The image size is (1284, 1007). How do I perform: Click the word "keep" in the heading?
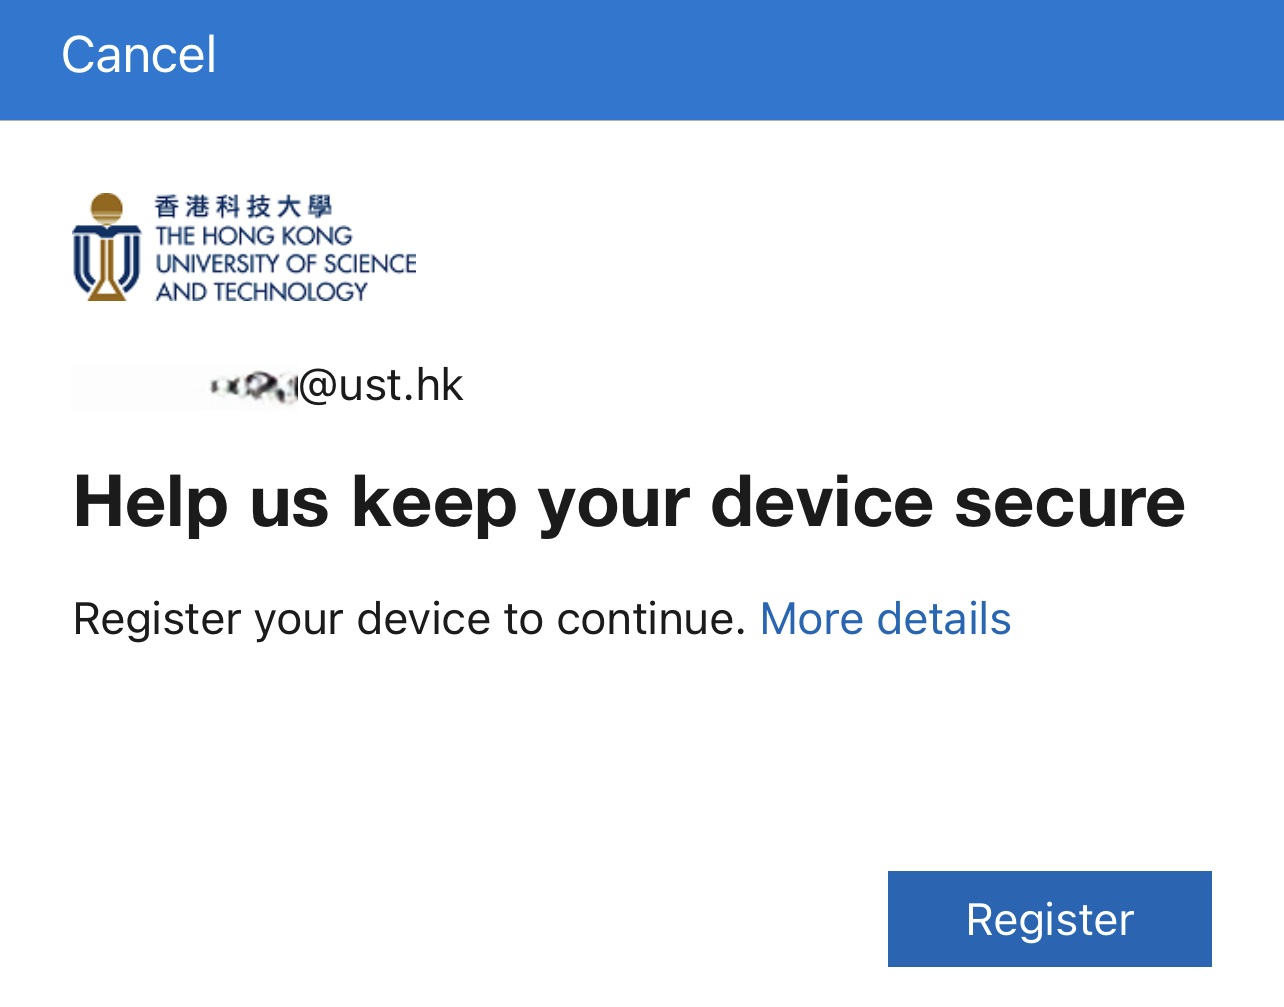(x=434, y=502)
